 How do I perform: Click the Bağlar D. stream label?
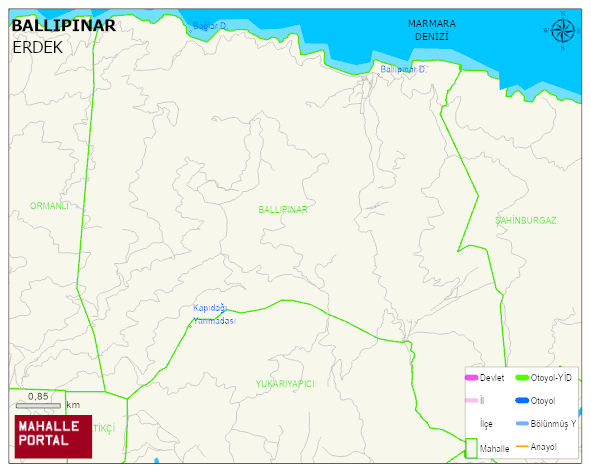pos(210,26)
